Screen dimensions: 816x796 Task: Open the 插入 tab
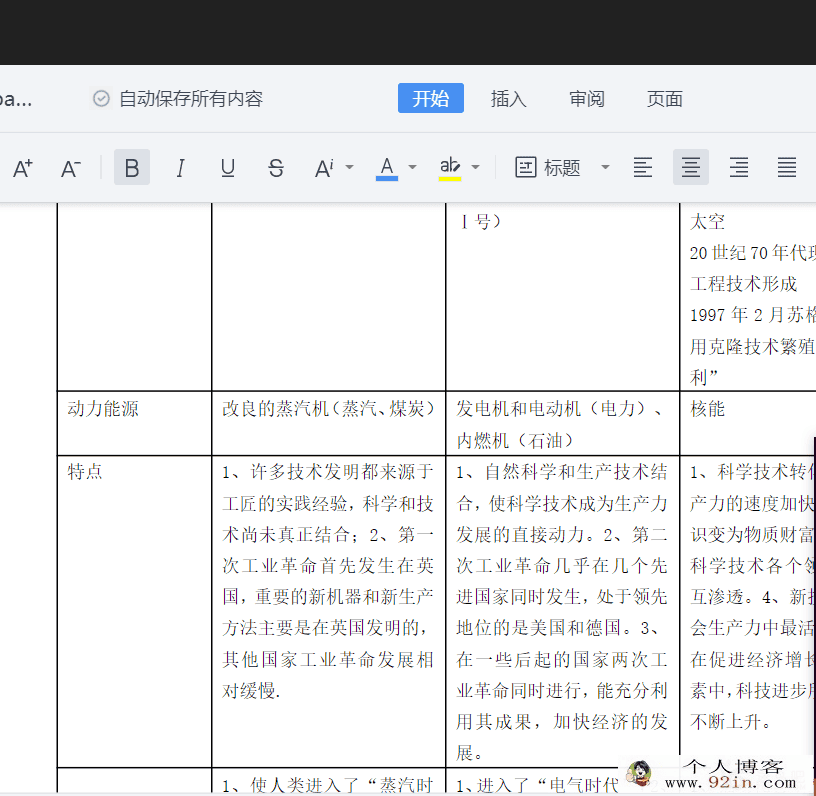coord(508,98)
